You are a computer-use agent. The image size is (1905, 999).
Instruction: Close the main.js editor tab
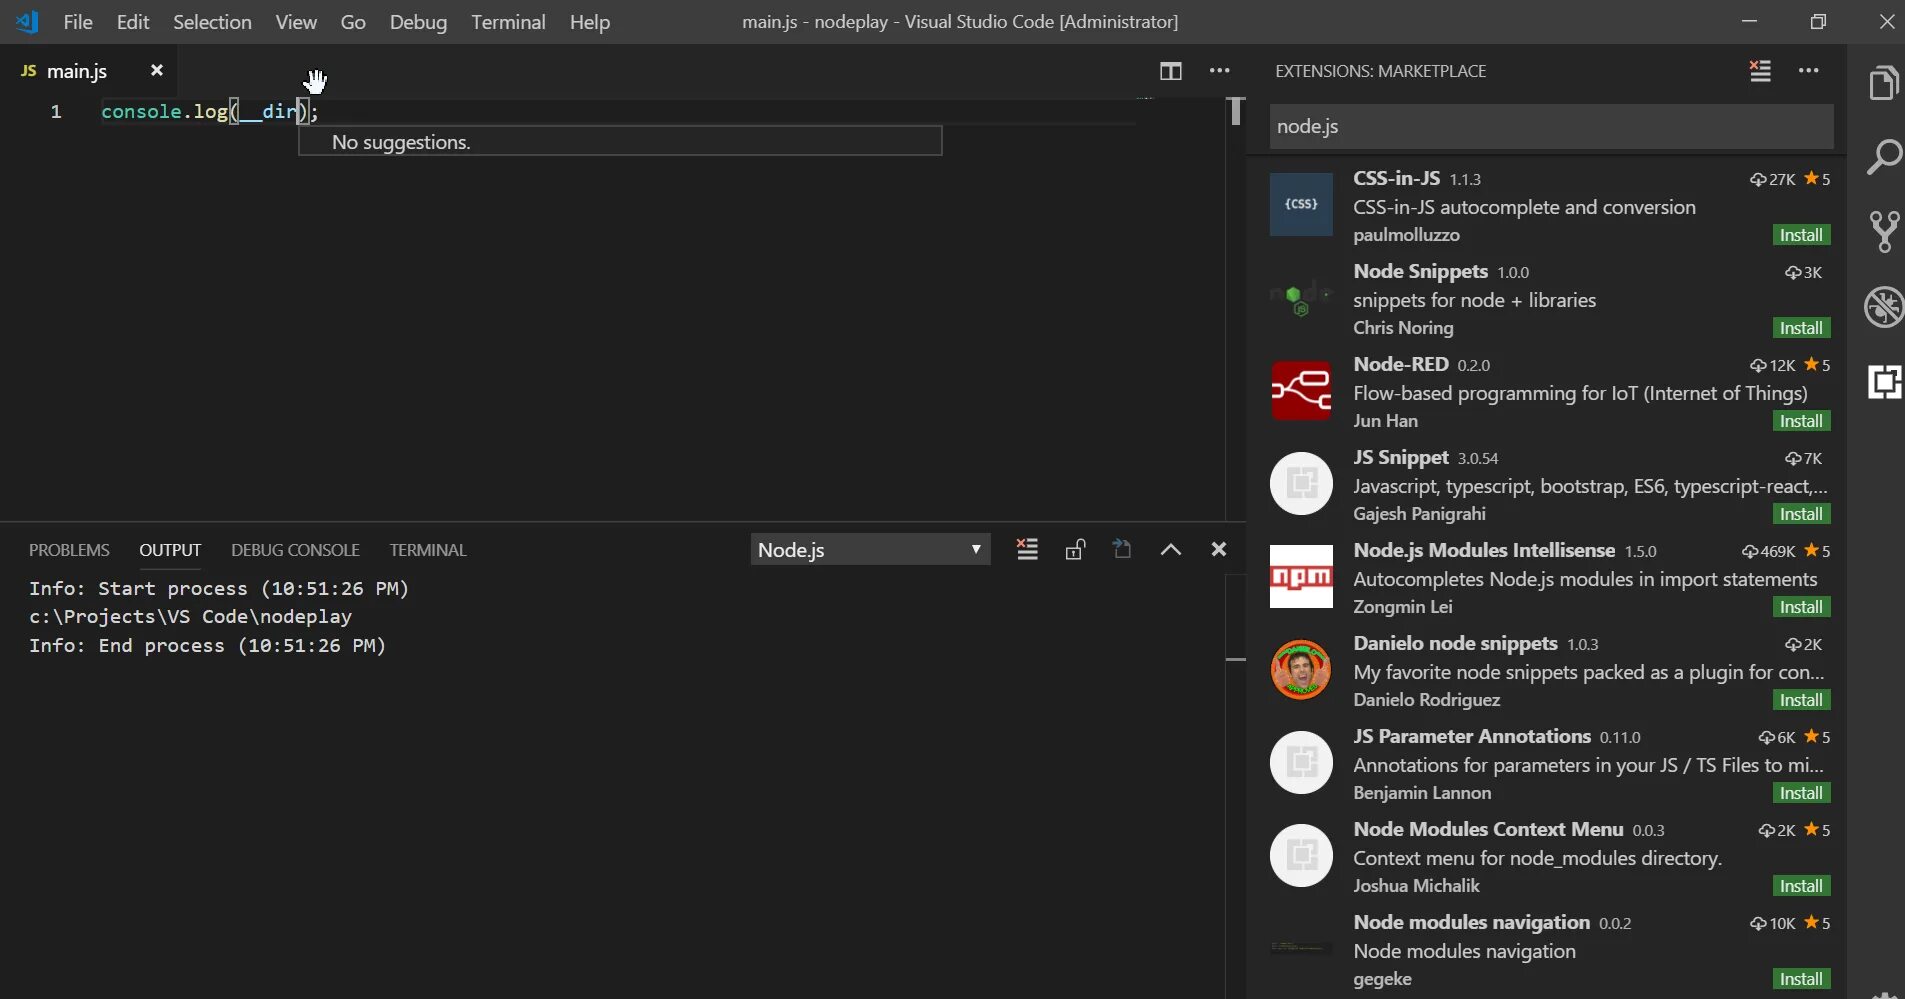point(156,70)
